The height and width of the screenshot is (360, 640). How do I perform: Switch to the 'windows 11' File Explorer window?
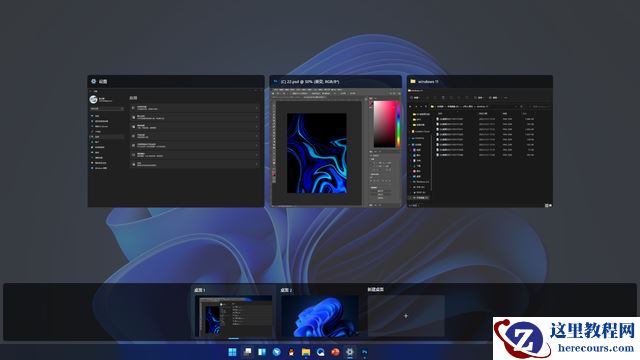point(480,141)
